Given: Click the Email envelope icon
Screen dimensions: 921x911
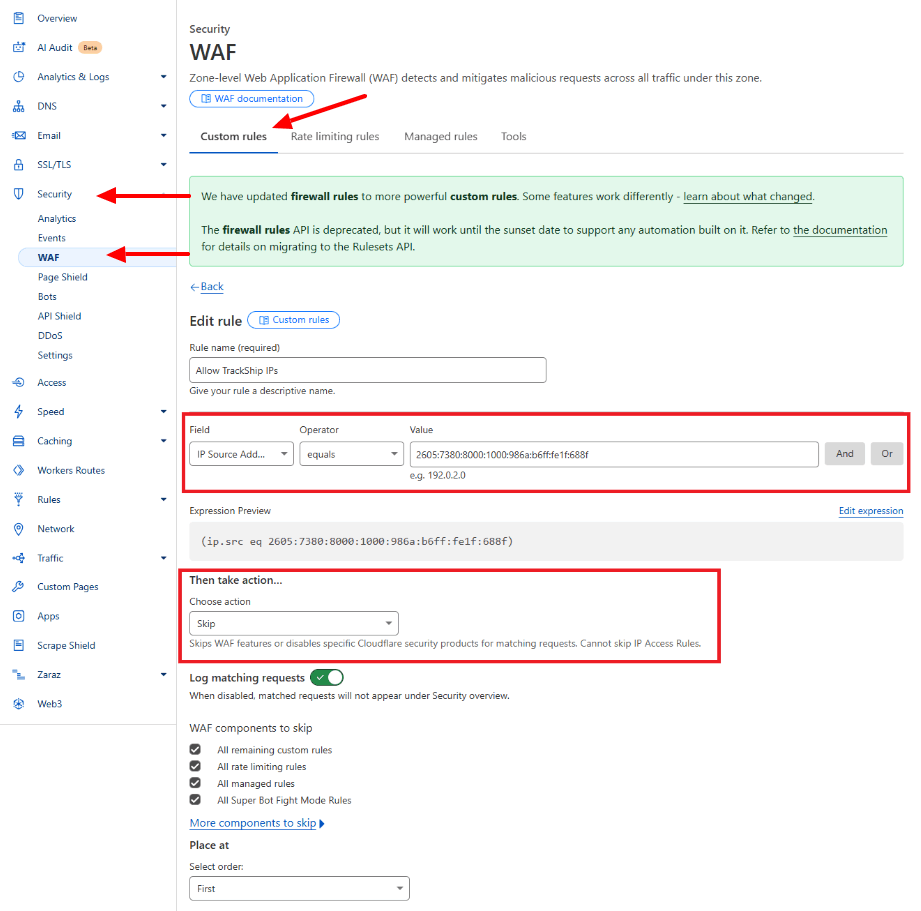Looking at the screenshot, I should [19, 136].
